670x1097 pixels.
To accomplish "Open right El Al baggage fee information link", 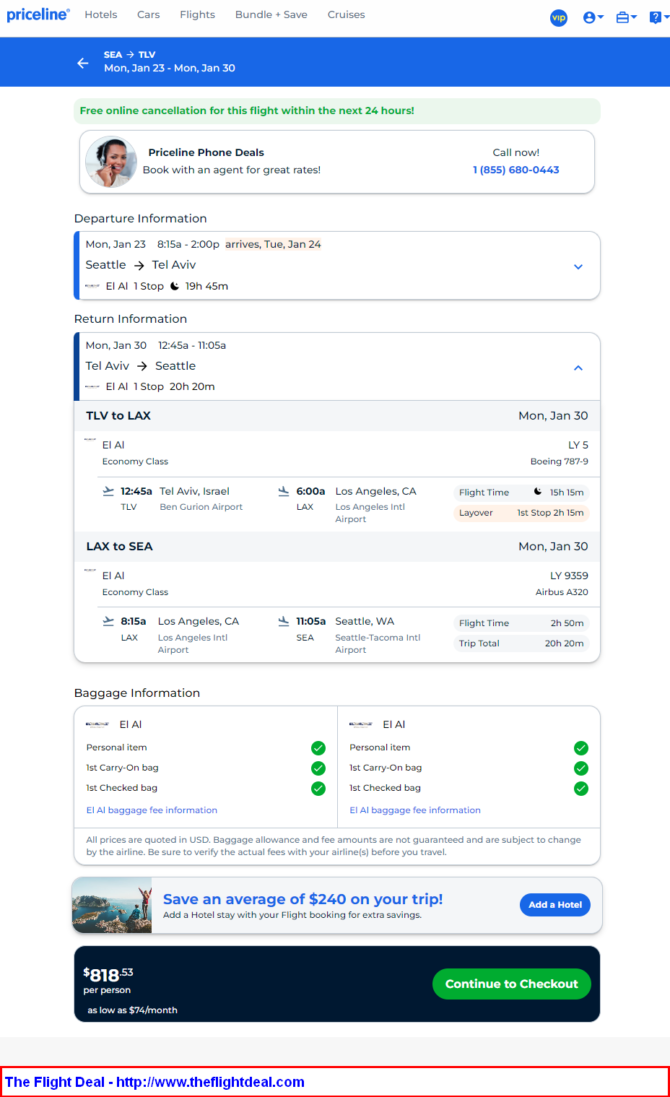I will tap(415, 810).
